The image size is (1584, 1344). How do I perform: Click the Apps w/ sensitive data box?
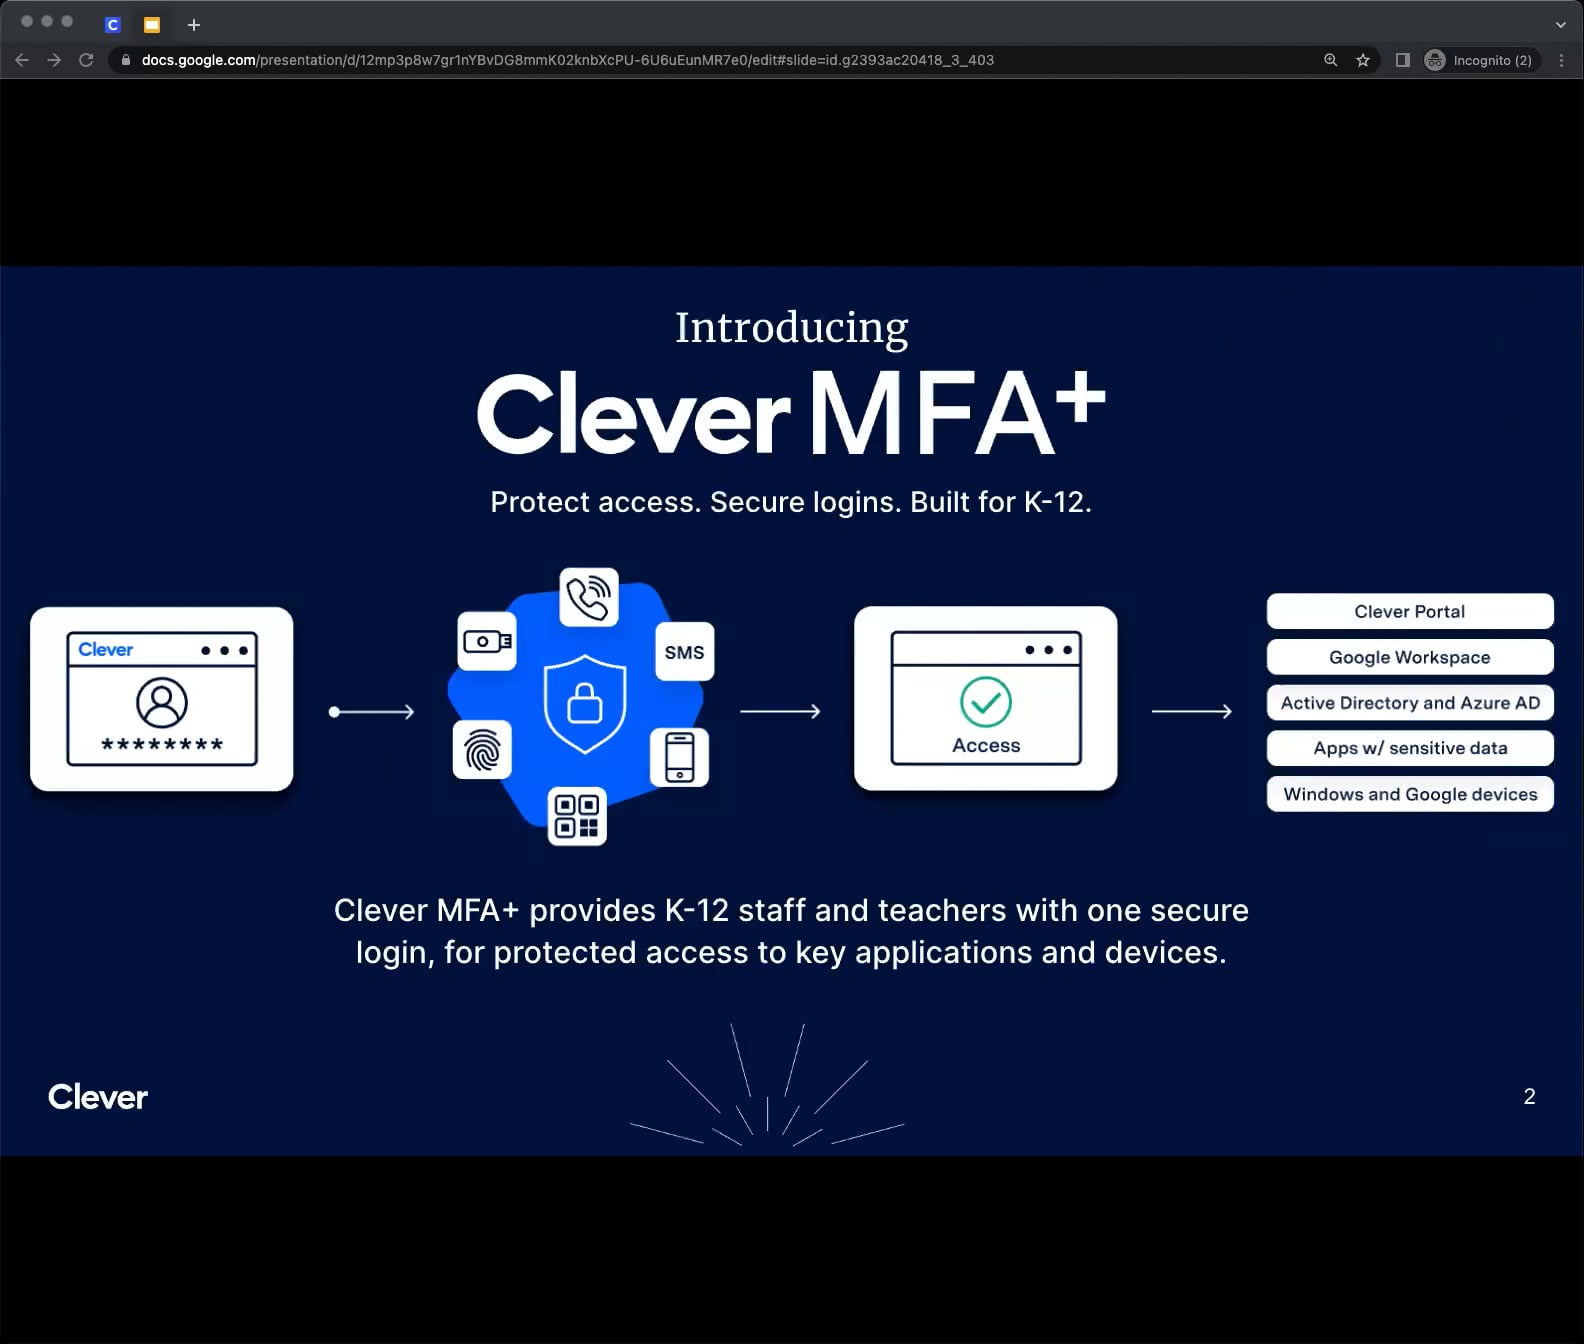coord(1410,748)
